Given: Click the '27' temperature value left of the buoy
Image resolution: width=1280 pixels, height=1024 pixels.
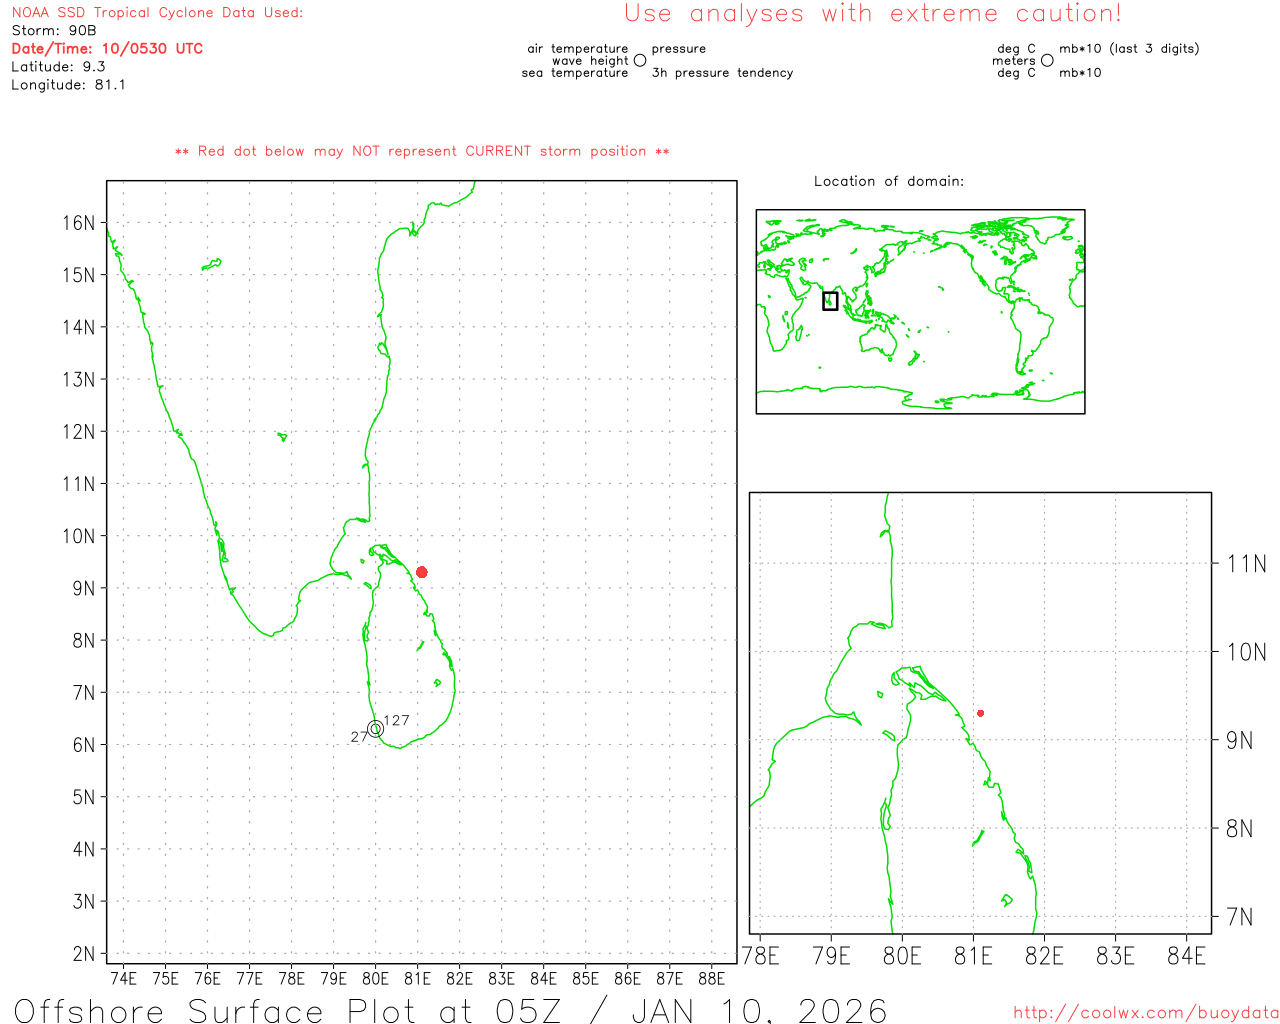Looking at the screenshot, I should click(358, 737).
